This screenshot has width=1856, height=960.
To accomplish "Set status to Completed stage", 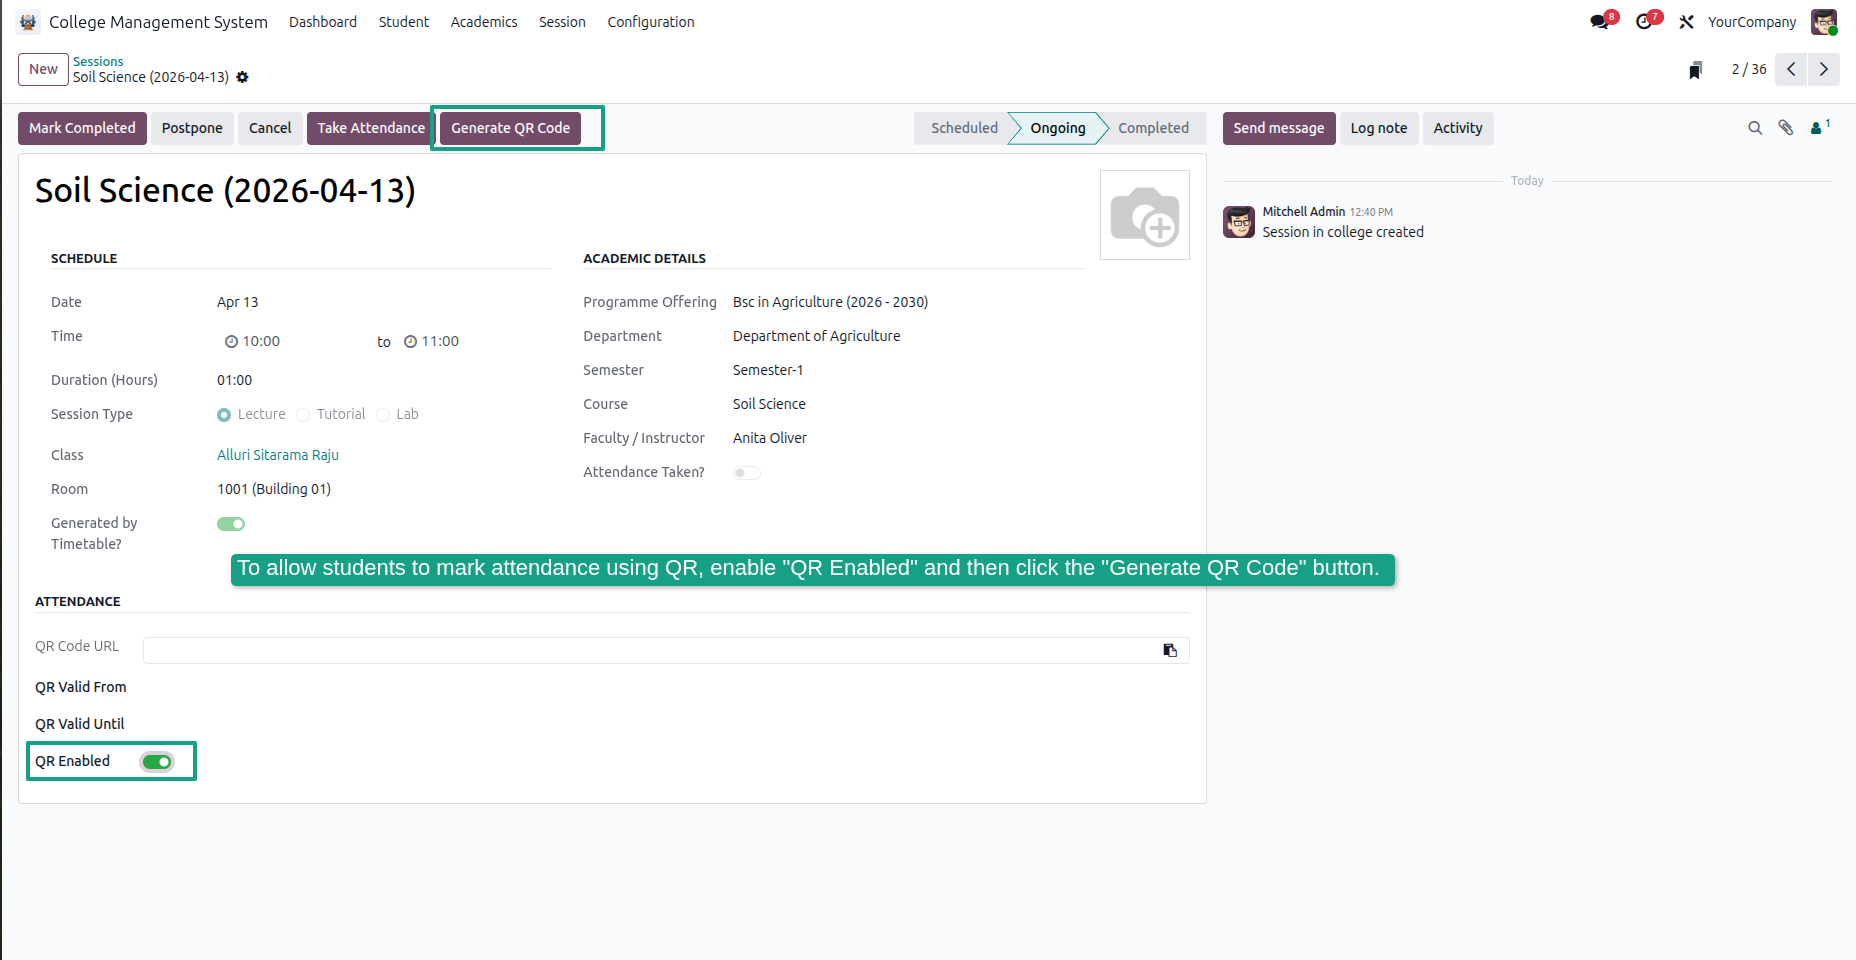I will (1154, 128).
